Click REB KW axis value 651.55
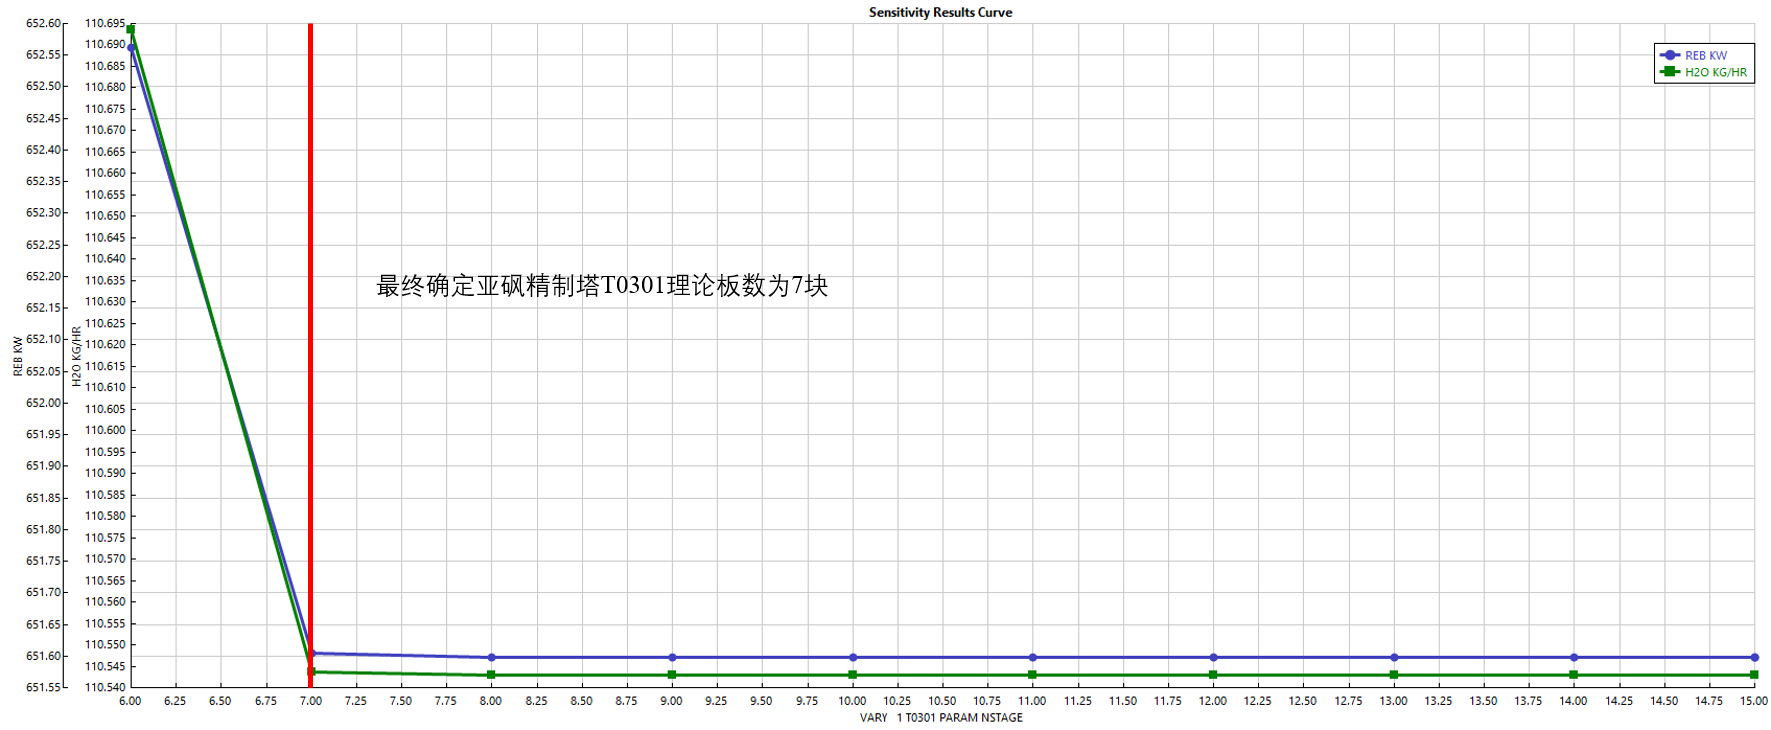This screenshot has width=1771, height=730. [x=43, y=688]
